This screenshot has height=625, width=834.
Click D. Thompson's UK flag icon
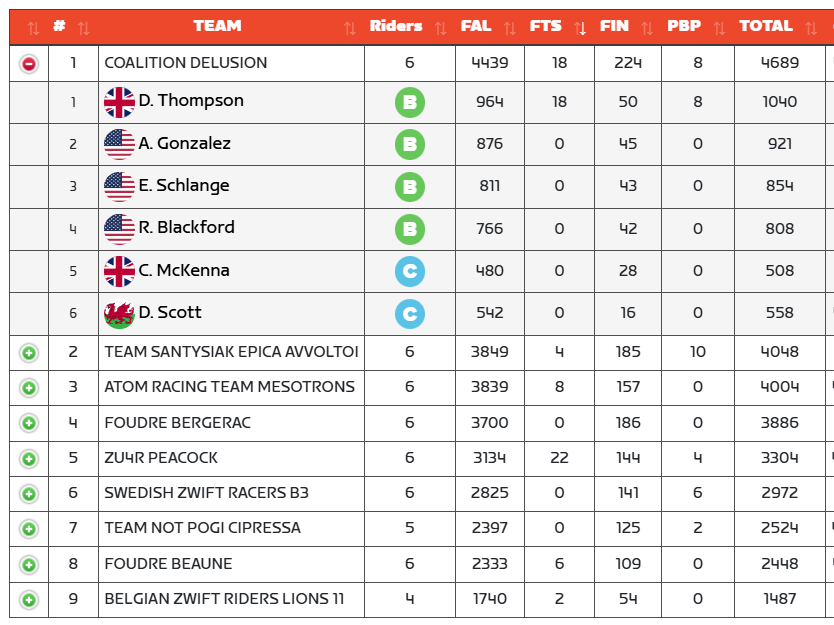119,102
